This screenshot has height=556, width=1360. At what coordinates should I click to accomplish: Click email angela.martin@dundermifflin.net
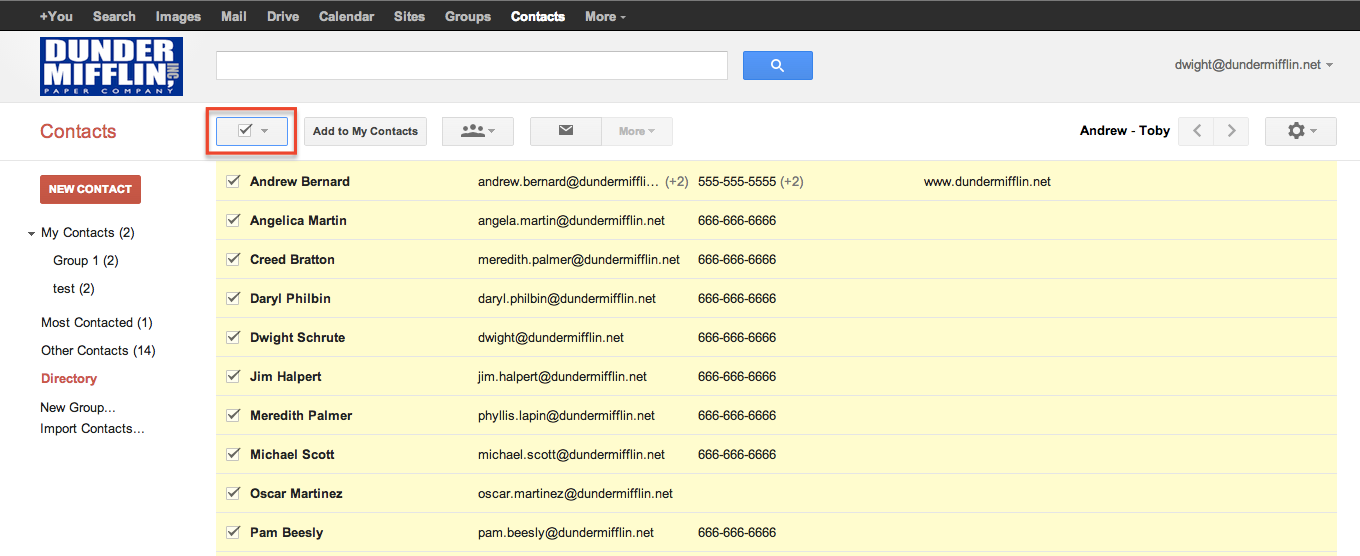571,221
